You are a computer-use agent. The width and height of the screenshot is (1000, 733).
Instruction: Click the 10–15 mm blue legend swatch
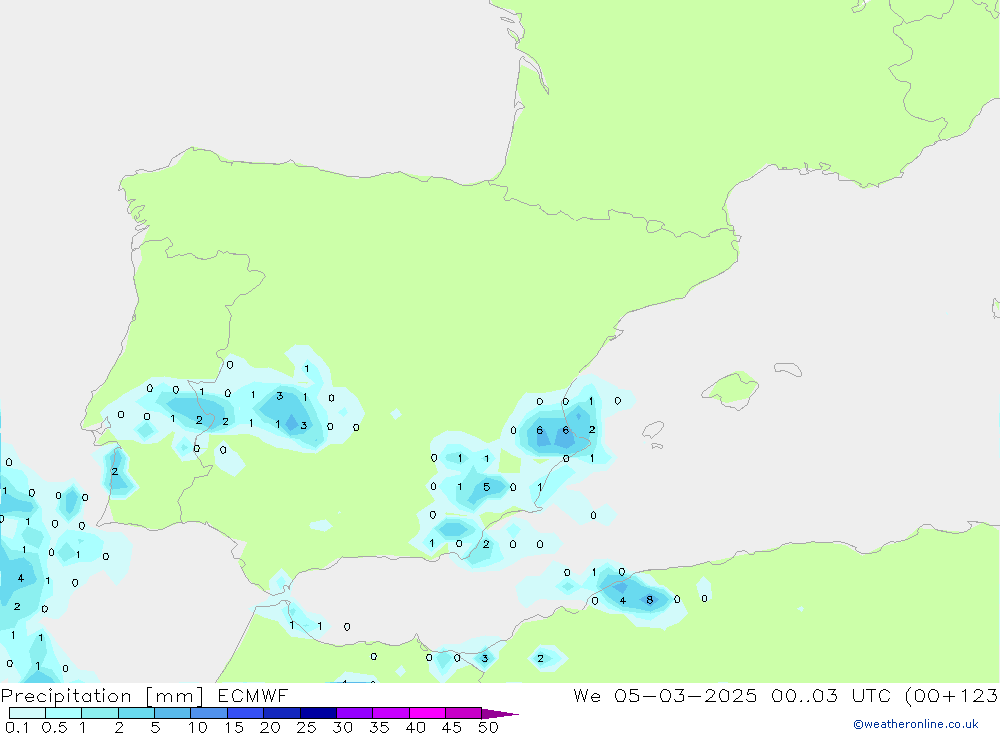209,713
